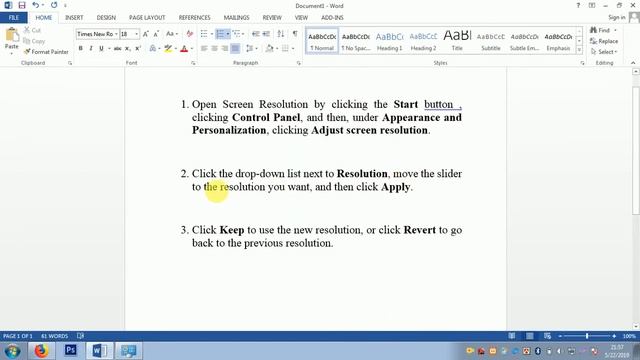Open Word Help question mark

[x=578, y=5]
